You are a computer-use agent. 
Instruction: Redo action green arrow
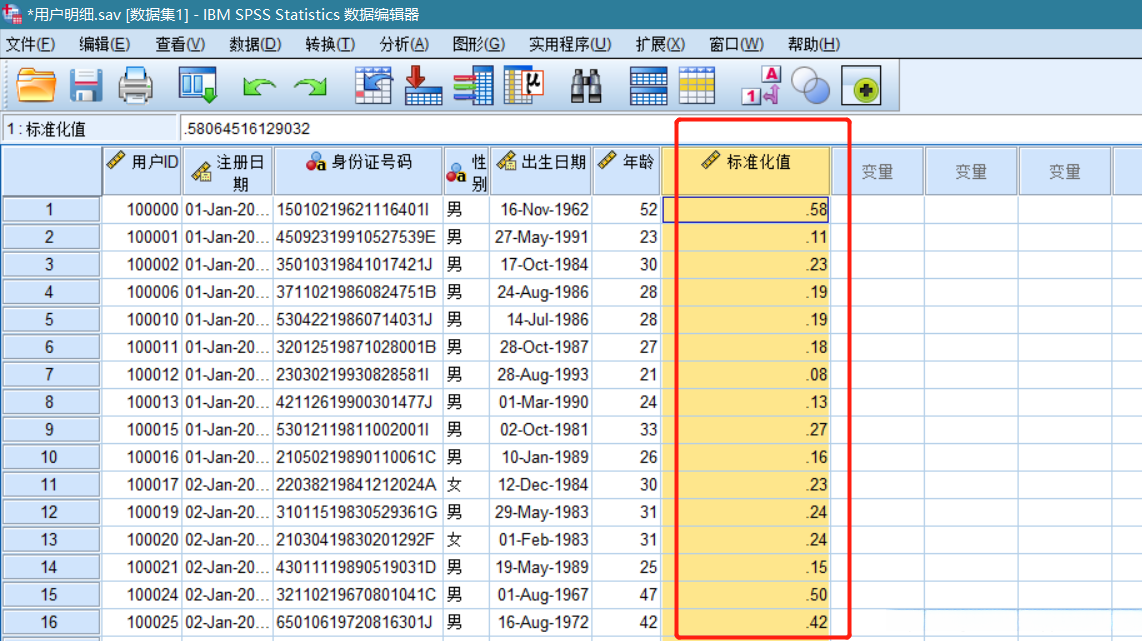coord(311,87)
